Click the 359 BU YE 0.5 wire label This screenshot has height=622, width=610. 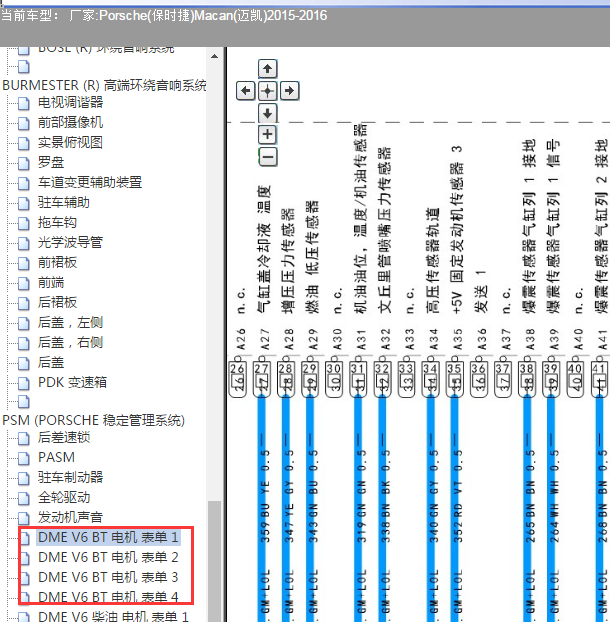(265, 496)
